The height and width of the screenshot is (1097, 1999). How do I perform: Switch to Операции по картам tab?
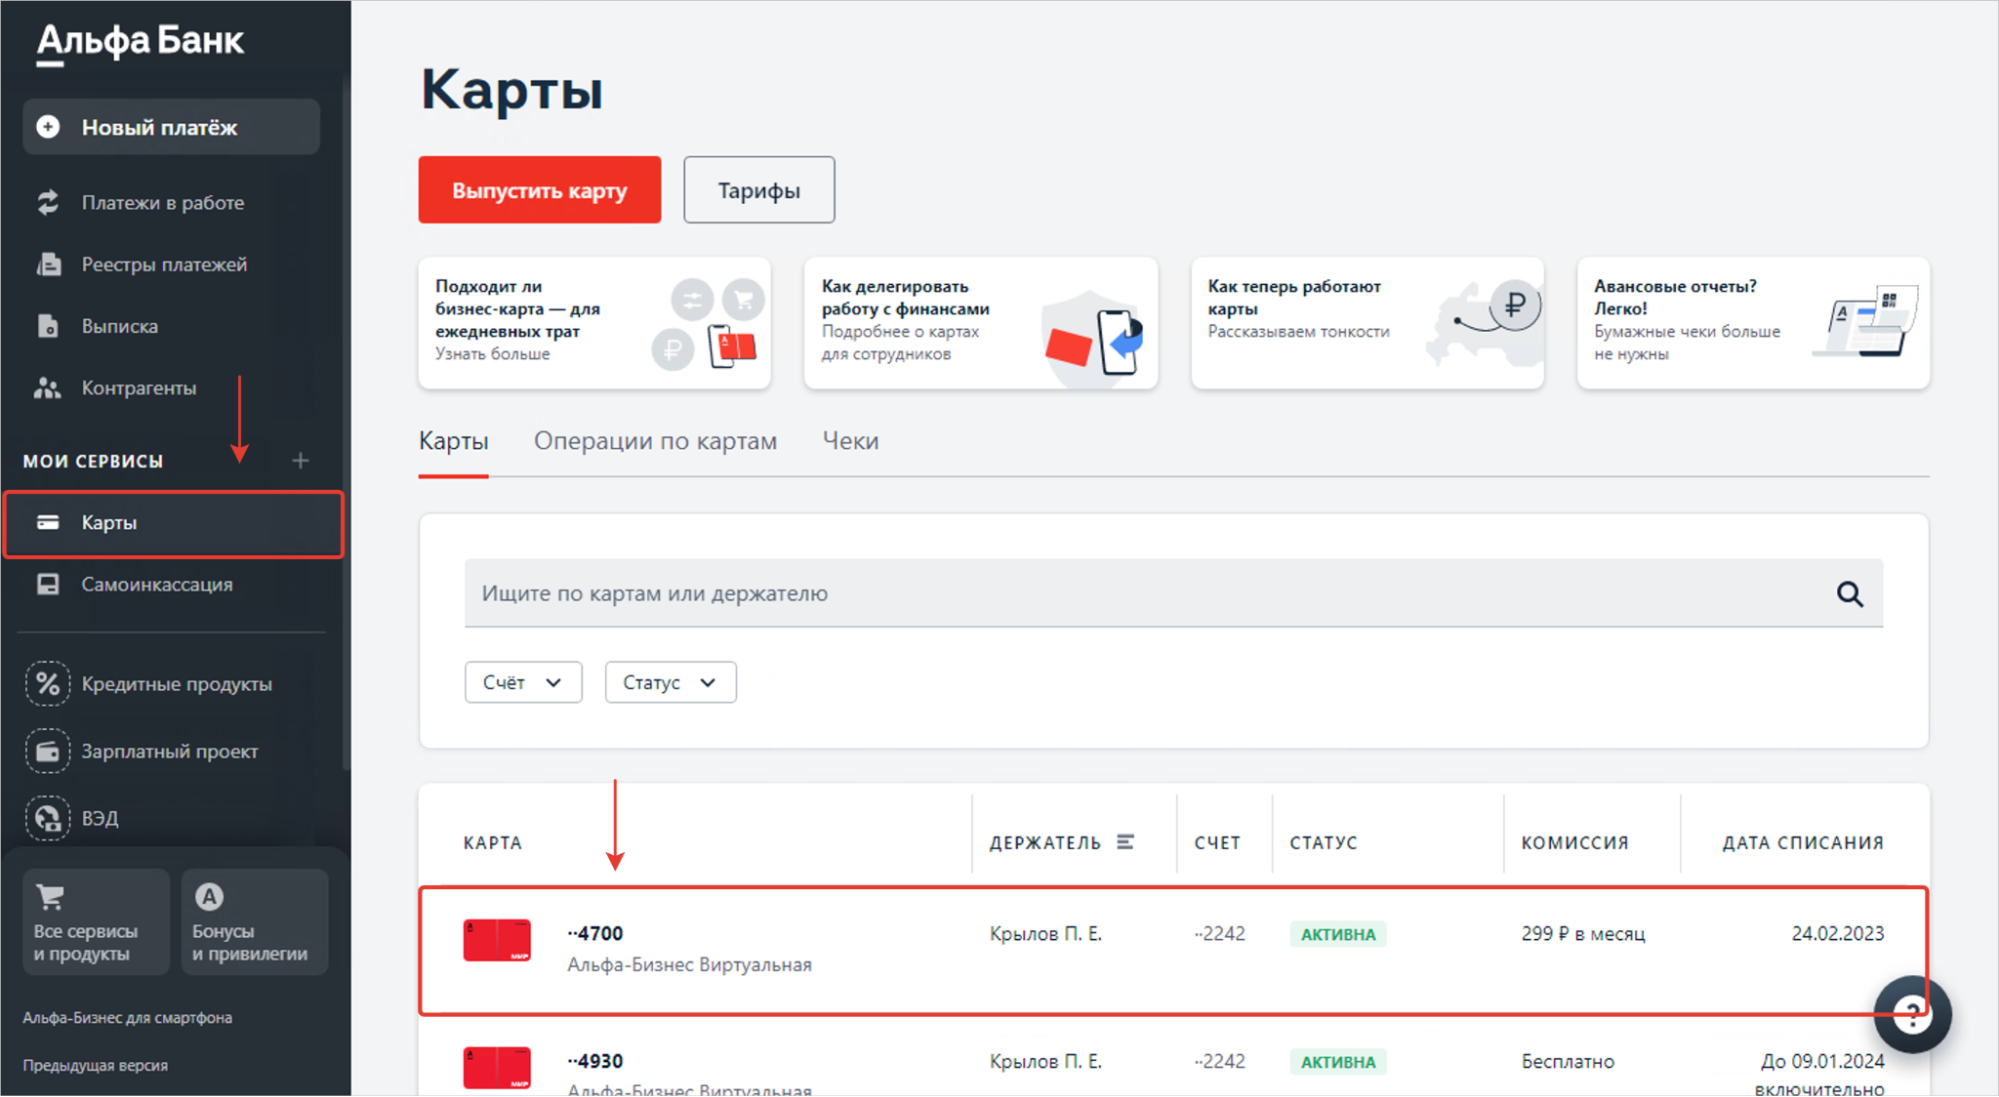[x=655, y=441]
